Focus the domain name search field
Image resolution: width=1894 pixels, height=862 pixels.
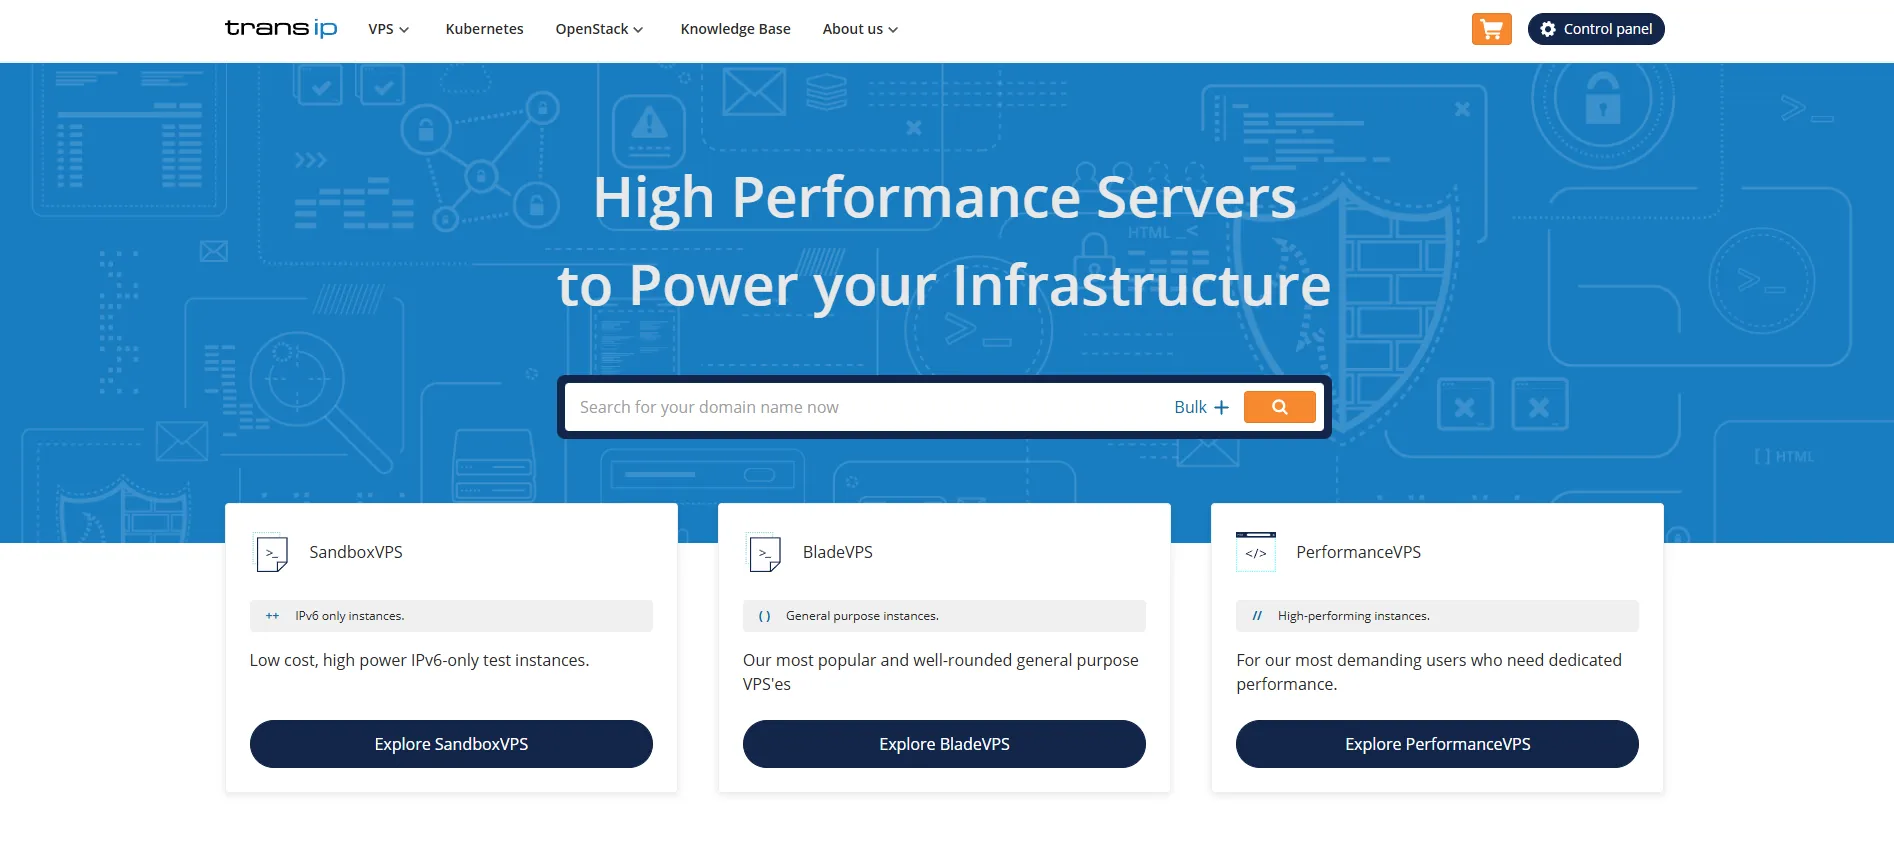click(865, 407)
